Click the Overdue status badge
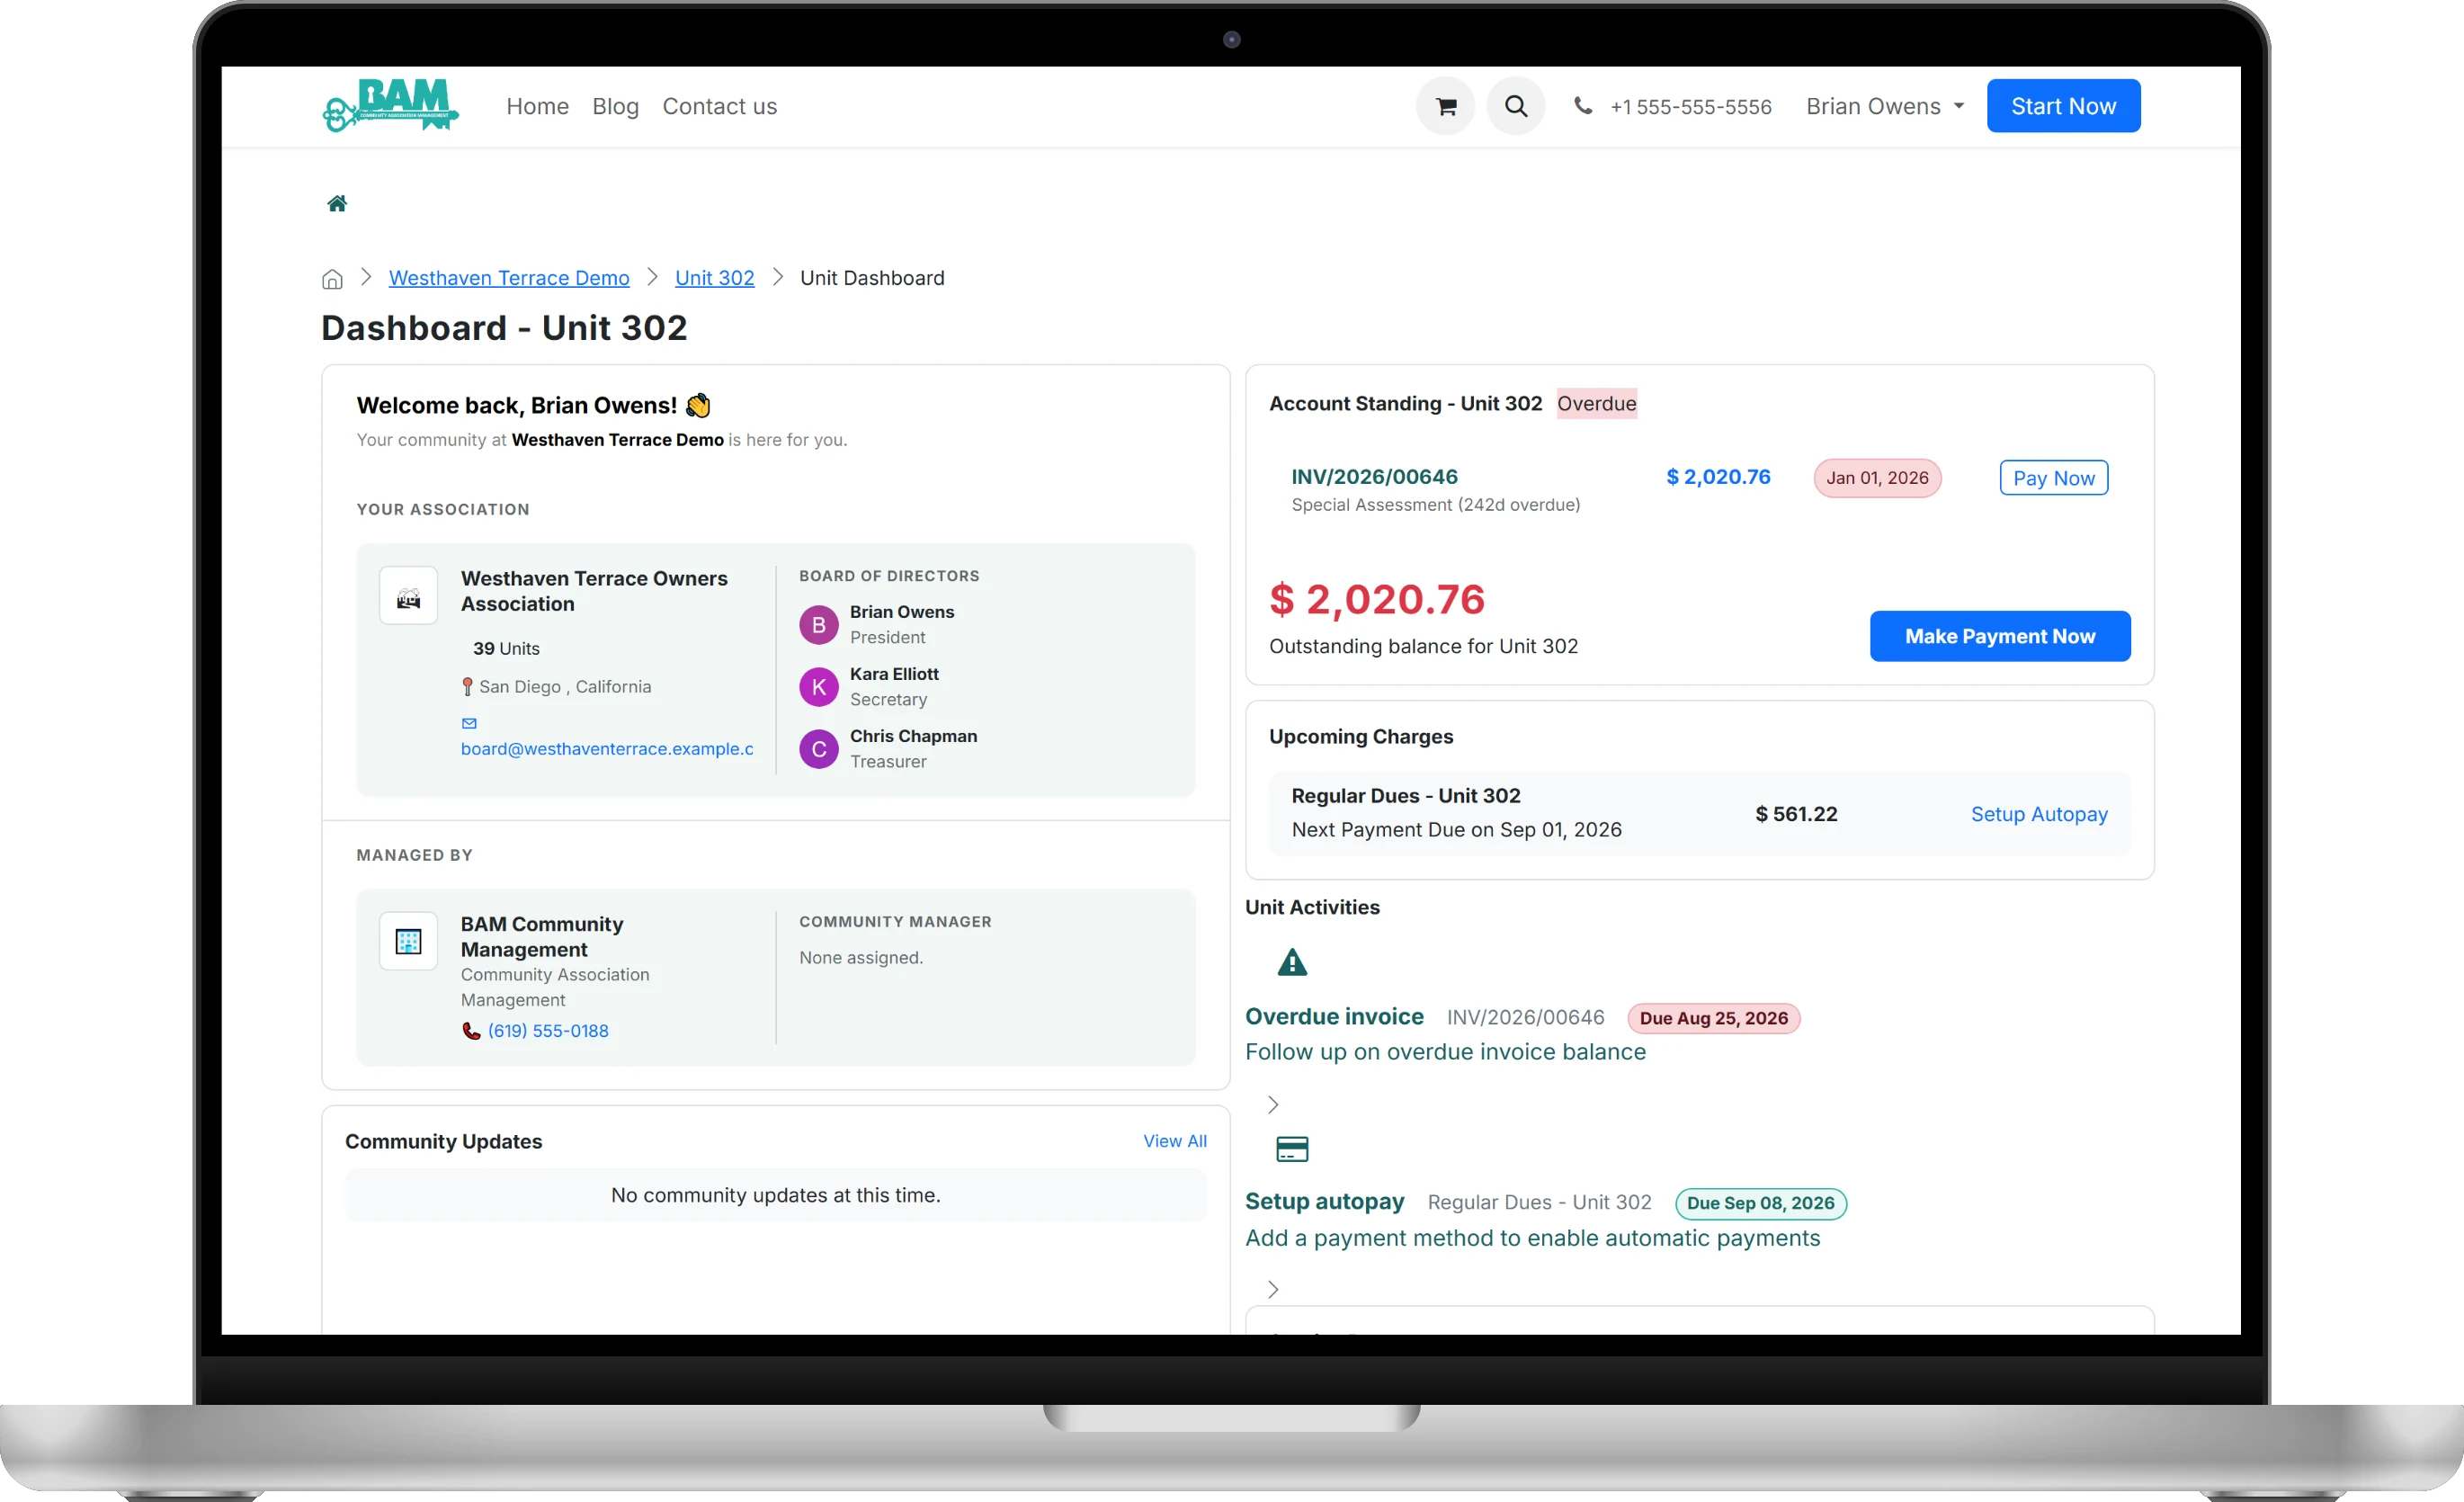Screen dimensions: 2464x1502 click(1596, 403)
